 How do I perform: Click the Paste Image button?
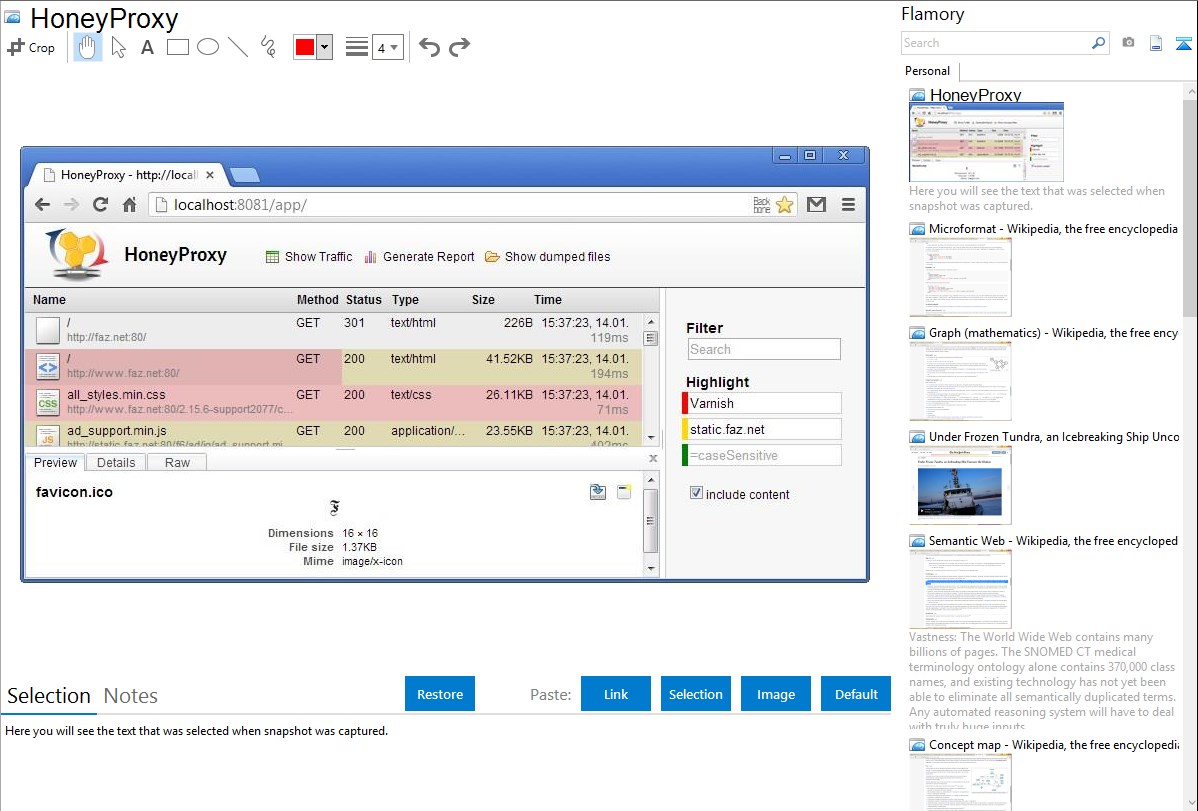tap(775, 694)
